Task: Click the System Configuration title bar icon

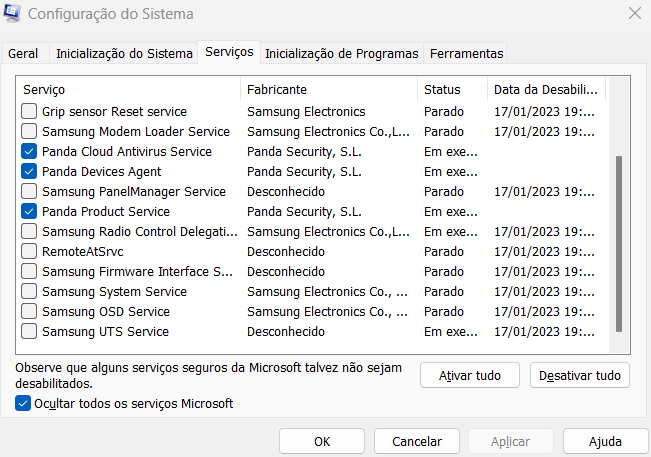Action: click(13, 15)
